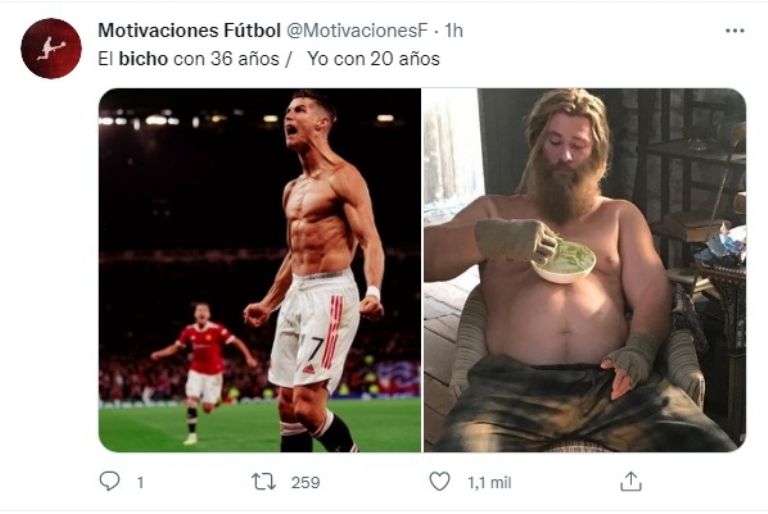Open the three-dot more options menu
This screenshot has height=514, width=768.
(x=735, y=31)
